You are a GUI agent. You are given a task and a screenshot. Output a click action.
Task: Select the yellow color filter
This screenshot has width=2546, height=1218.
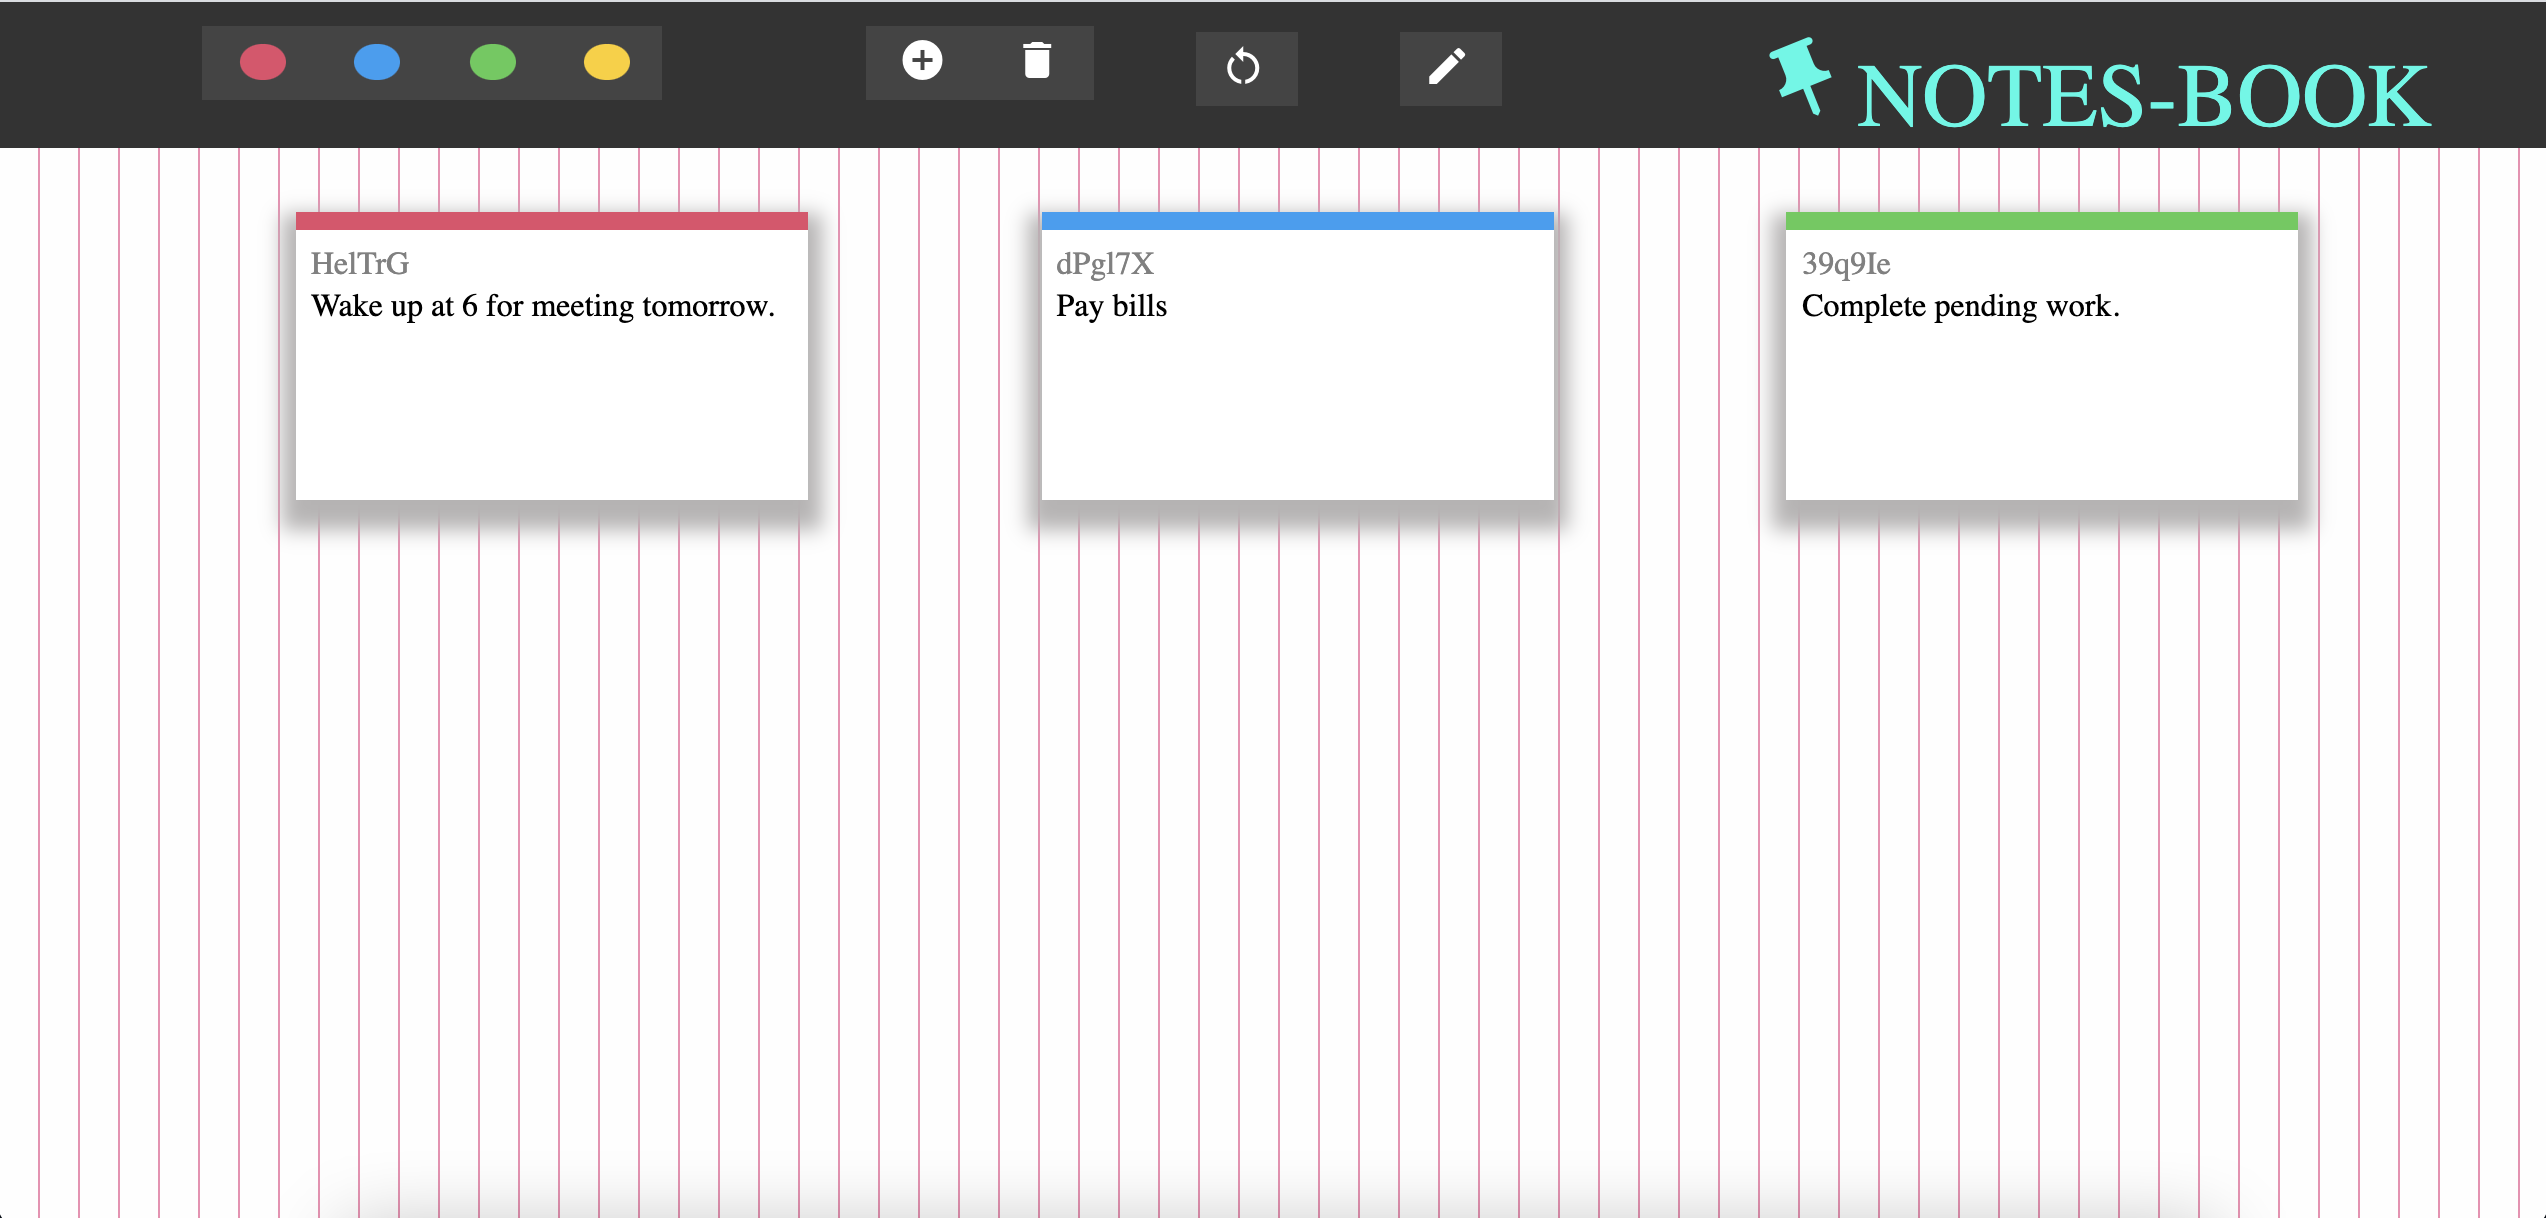pyautogui.click(x=607, y=62)
